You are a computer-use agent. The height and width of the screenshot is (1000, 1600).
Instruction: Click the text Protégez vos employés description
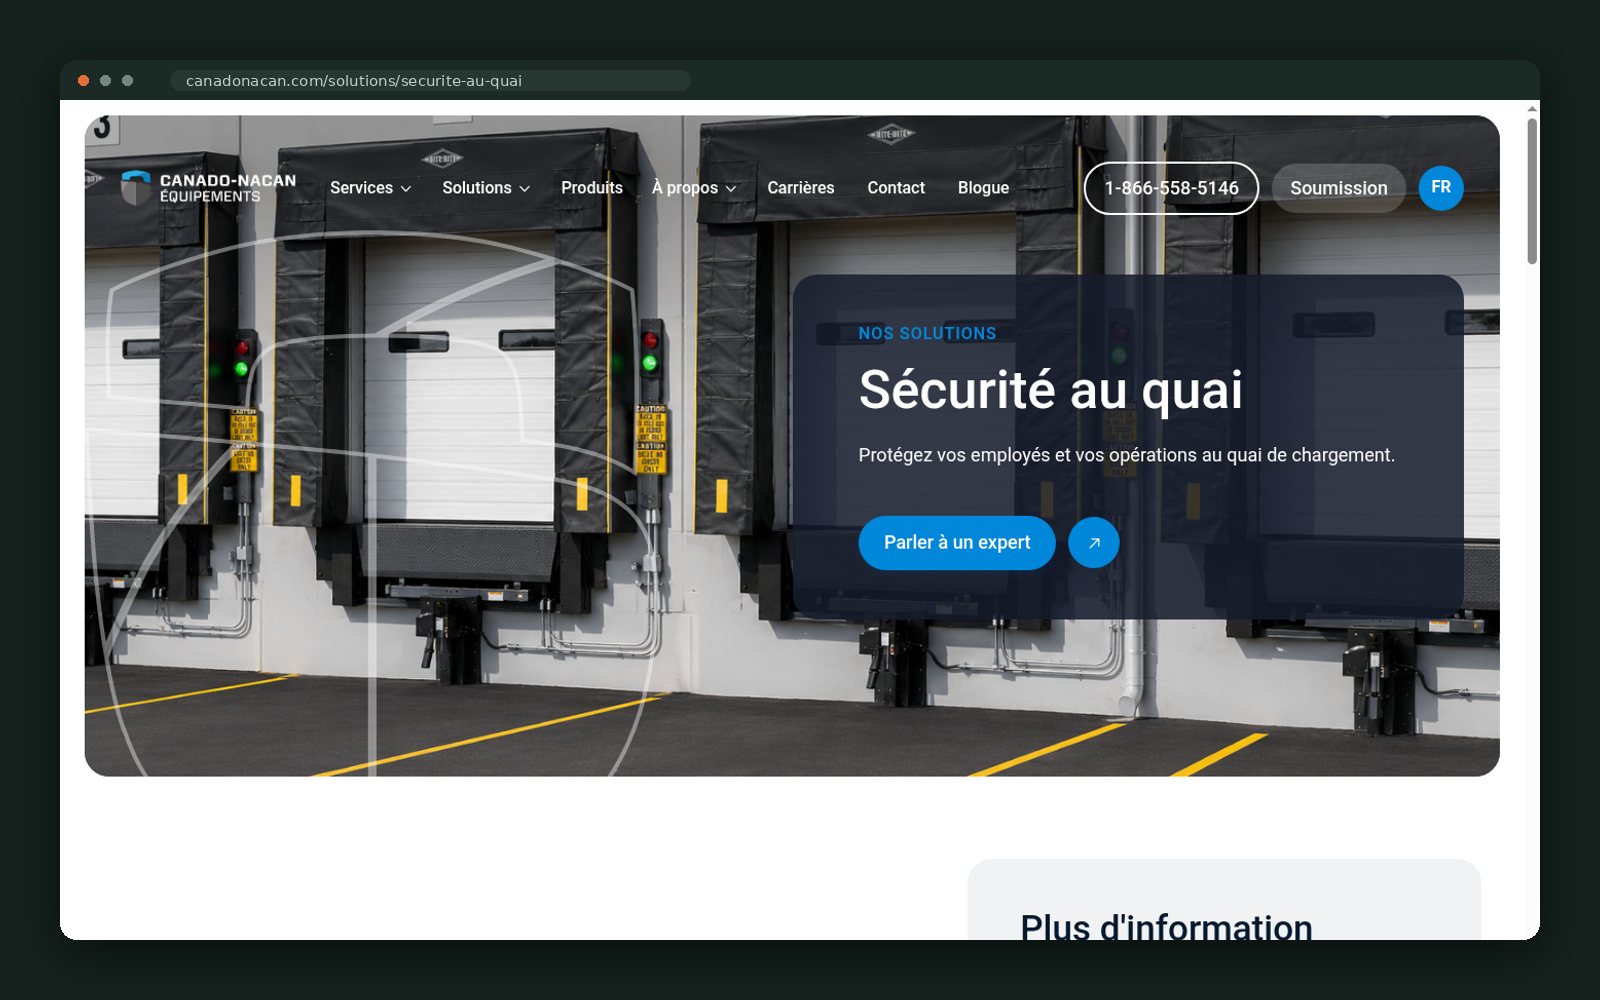[1126, 455]
